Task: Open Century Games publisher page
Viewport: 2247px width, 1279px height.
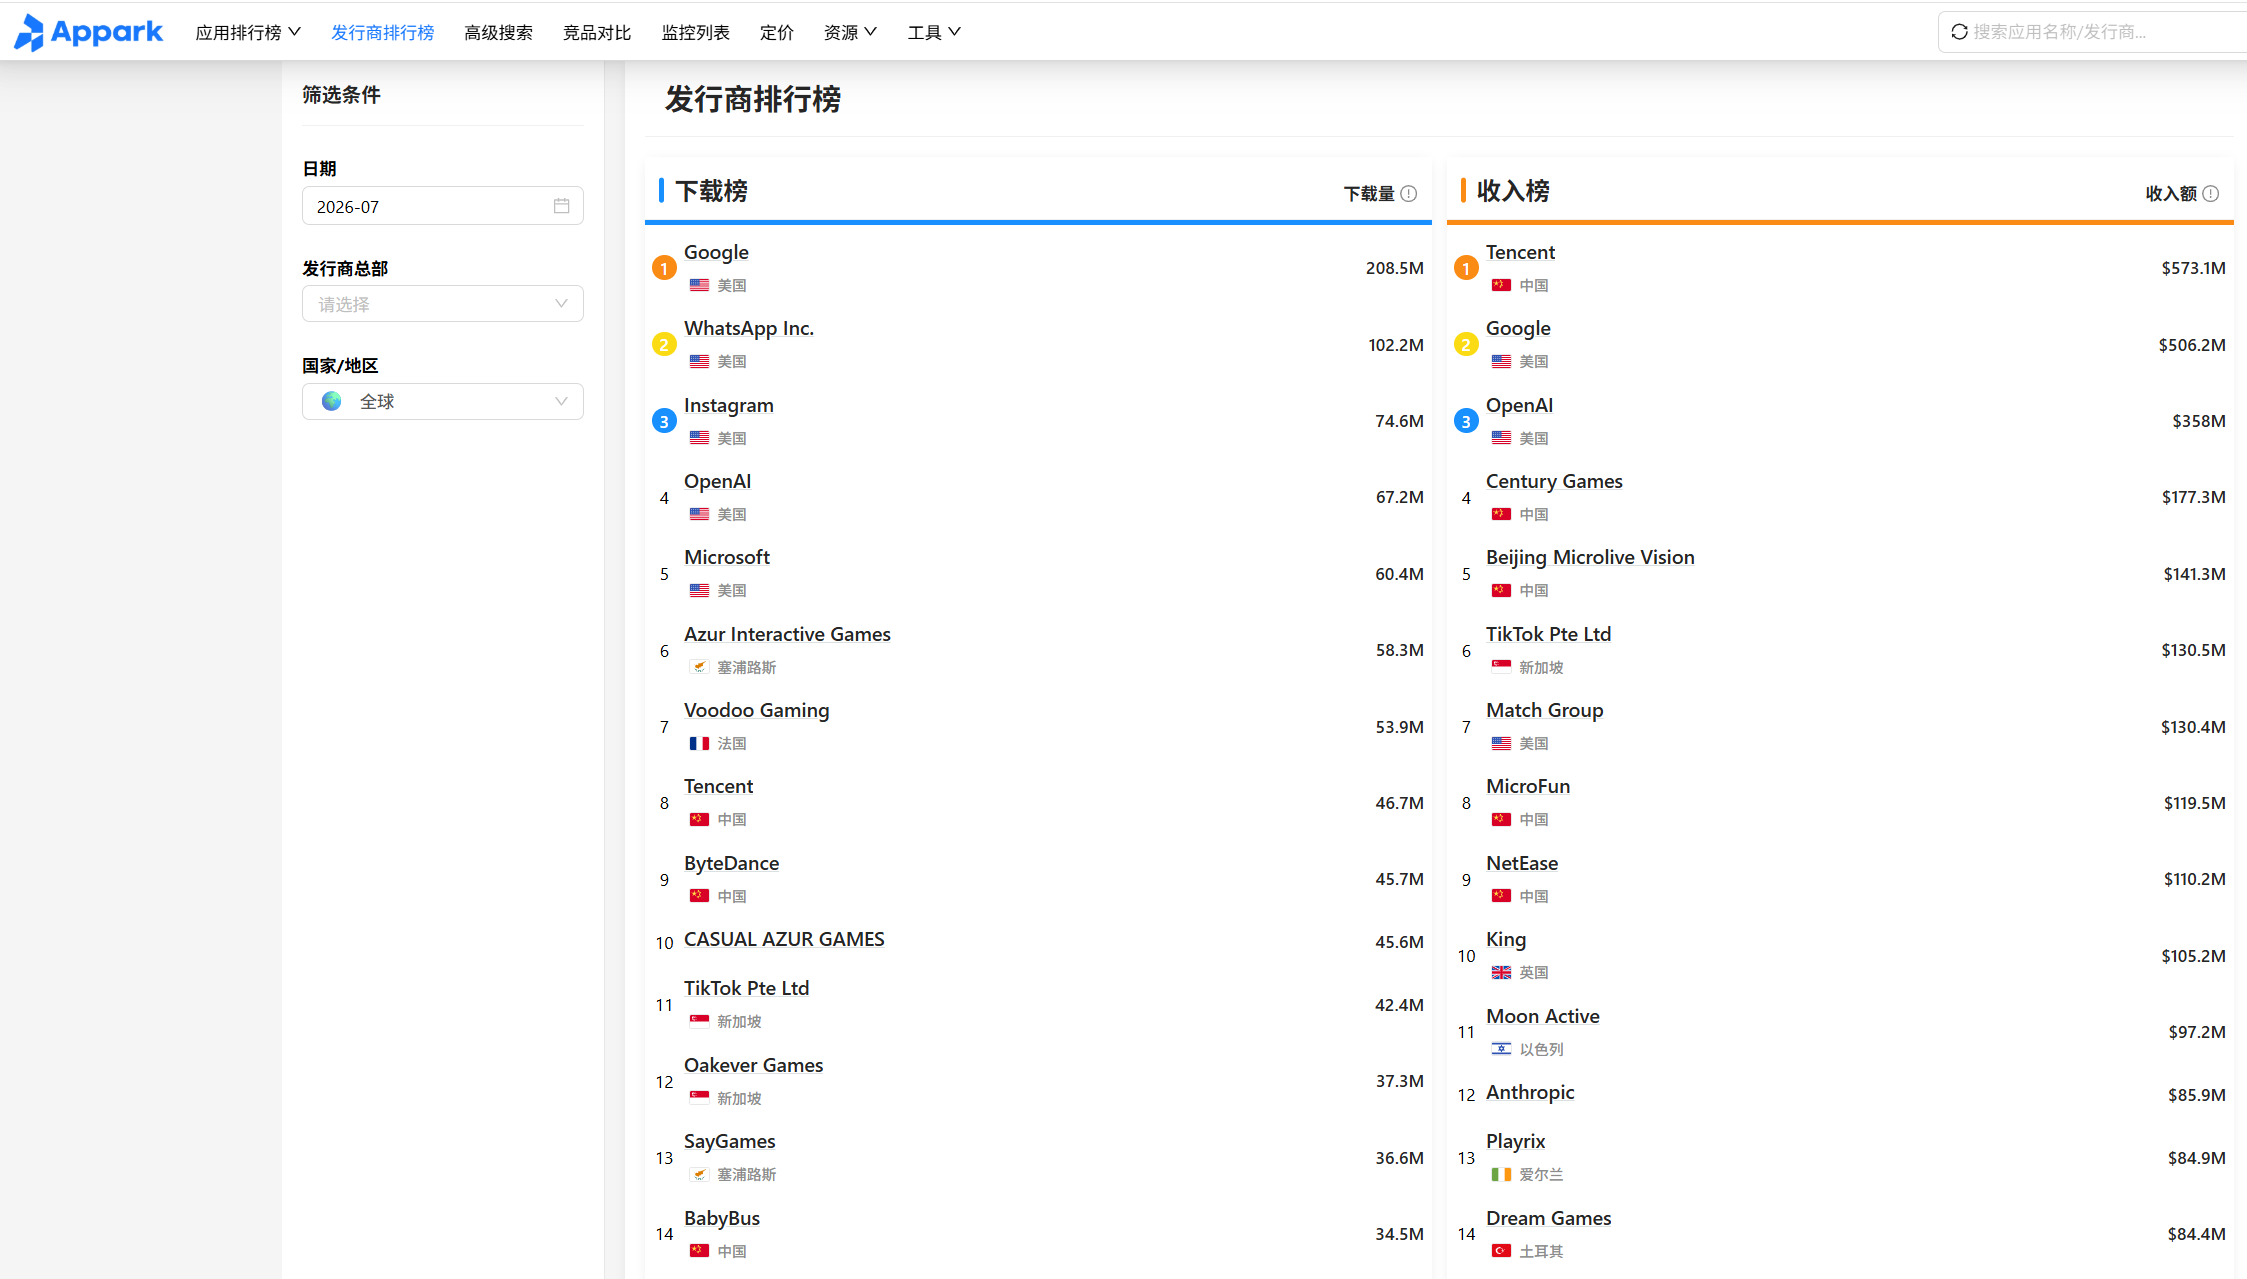Action: pyautogui.click(x=1554, y=482)
